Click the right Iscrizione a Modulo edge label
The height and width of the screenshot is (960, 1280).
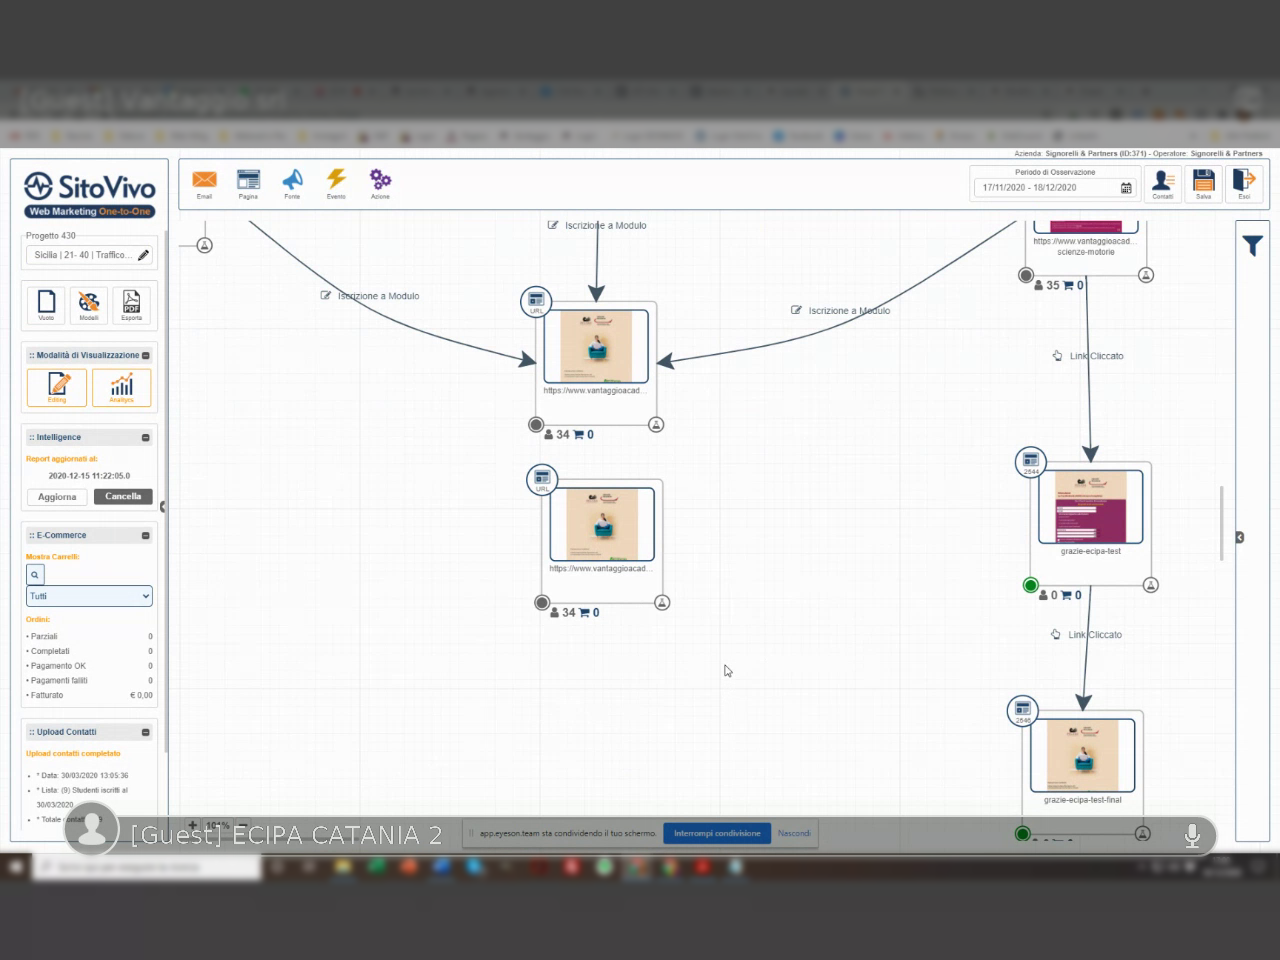pos(840,311)
